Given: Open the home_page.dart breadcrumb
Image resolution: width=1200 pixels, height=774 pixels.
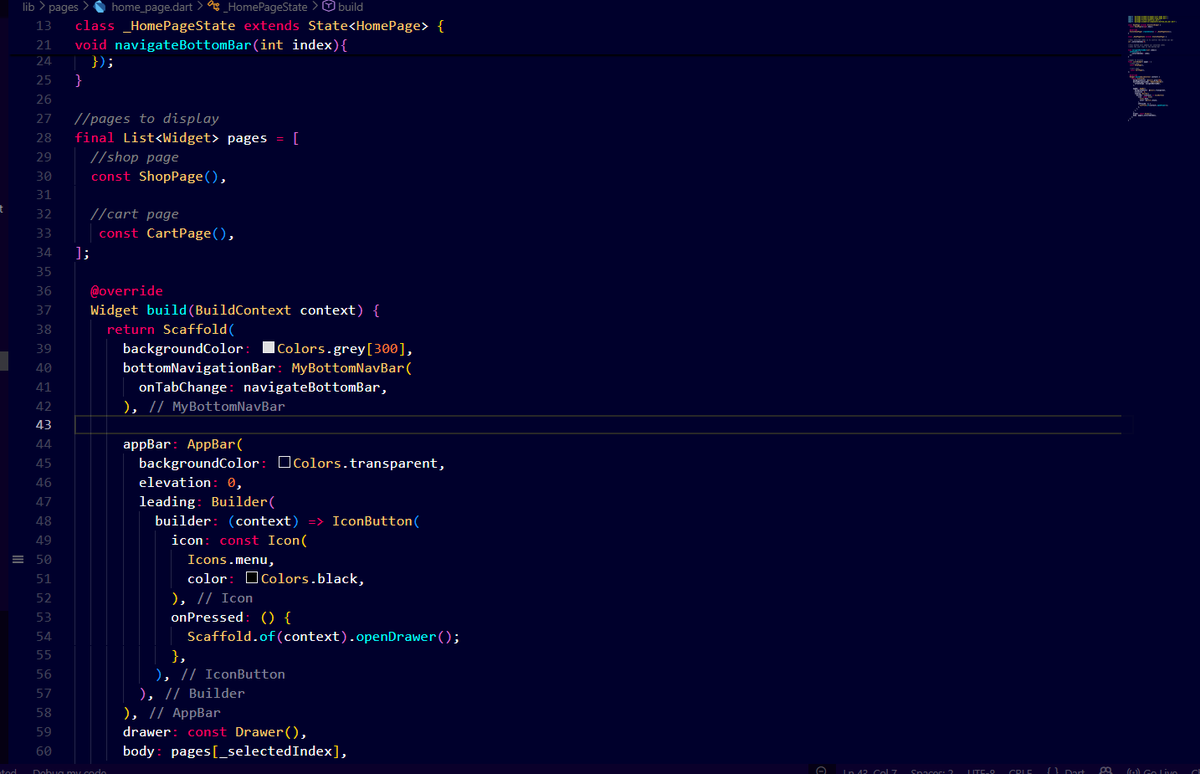Looking at the screenshot, I should [x=153, y=7].
